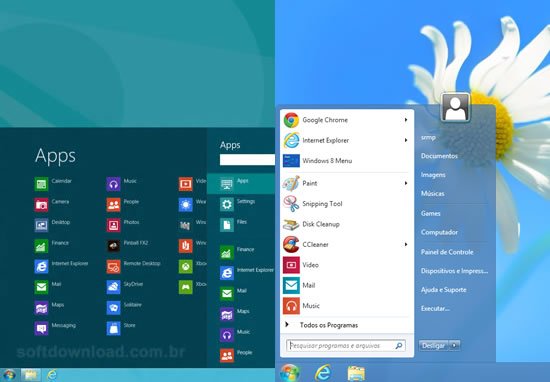Launch the Snipping Tool

[x=345, y=203]
